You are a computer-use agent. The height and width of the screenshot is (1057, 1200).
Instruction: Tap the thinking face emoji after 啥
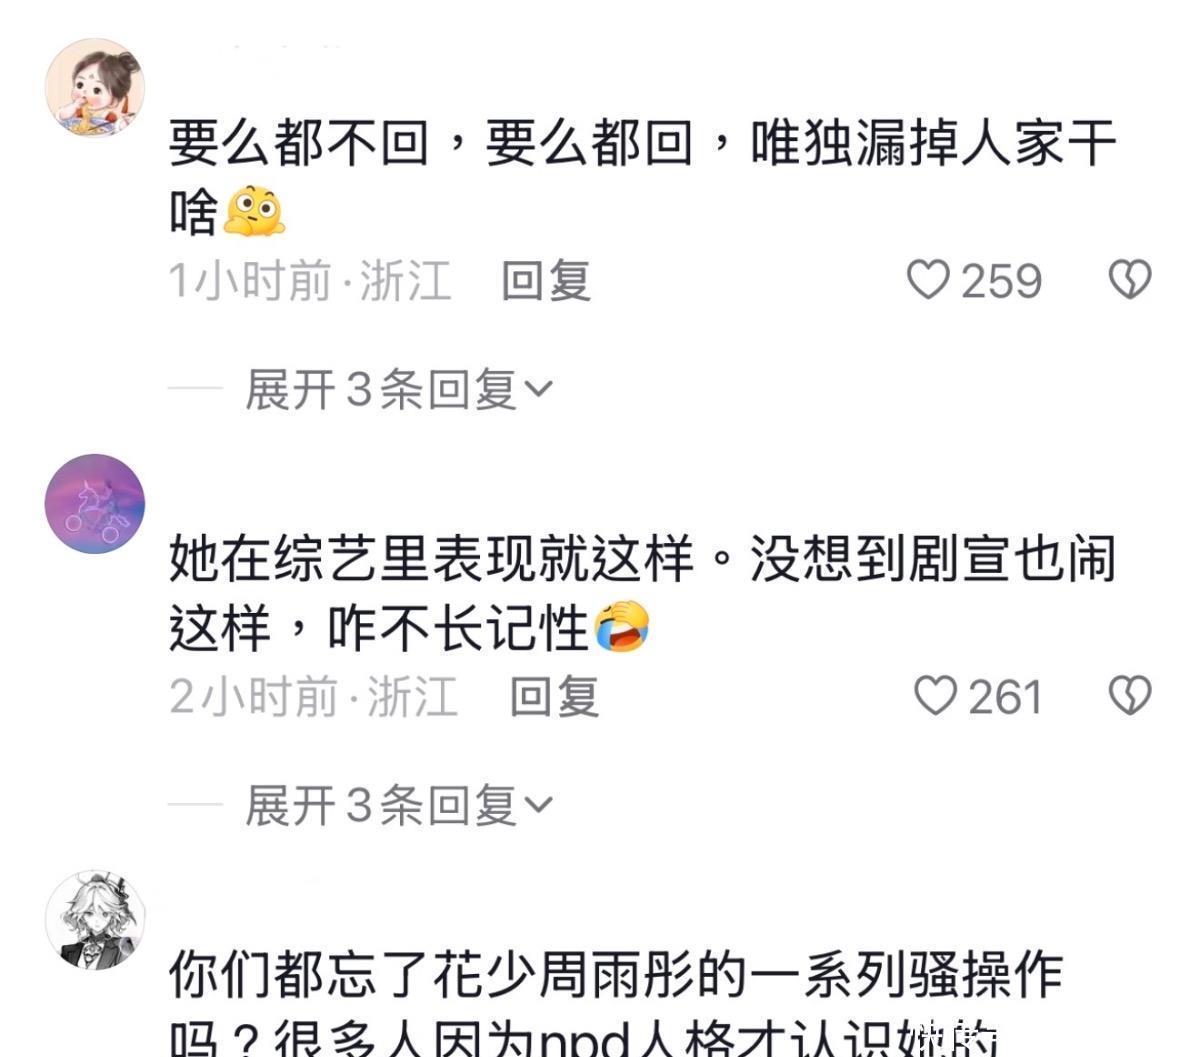[x=254, y=212]
